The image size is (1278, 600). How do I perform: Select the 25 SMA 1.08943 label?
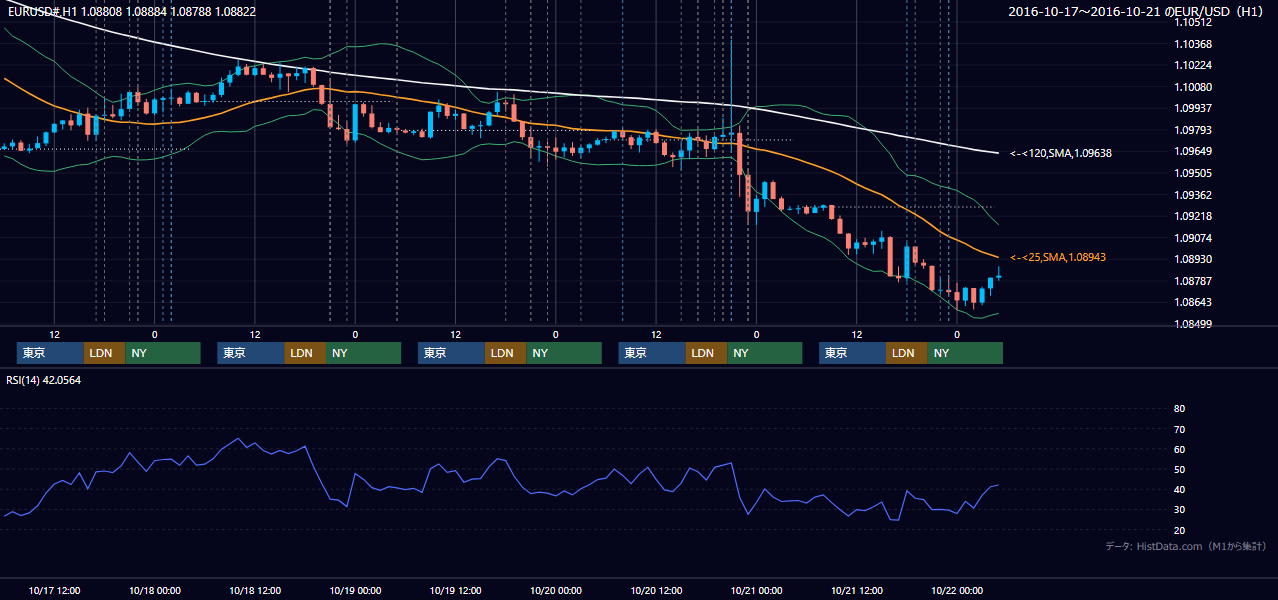point(1058,258)
